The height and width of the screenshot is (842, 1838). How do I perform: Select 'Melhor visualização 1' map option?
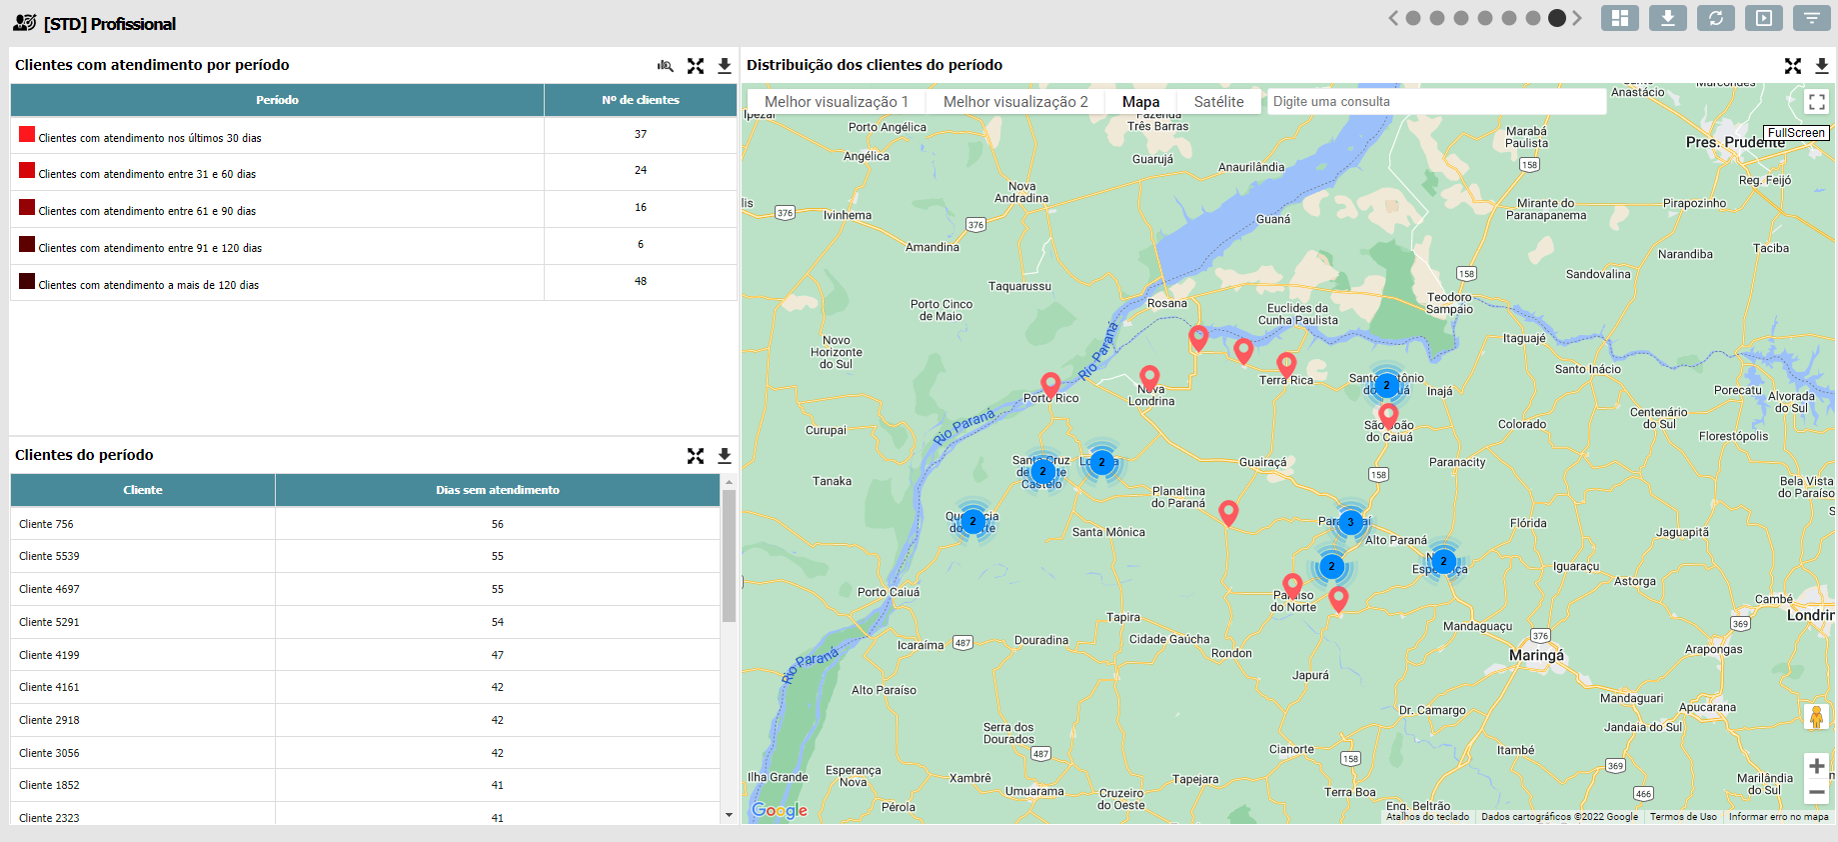click(836, 102)
